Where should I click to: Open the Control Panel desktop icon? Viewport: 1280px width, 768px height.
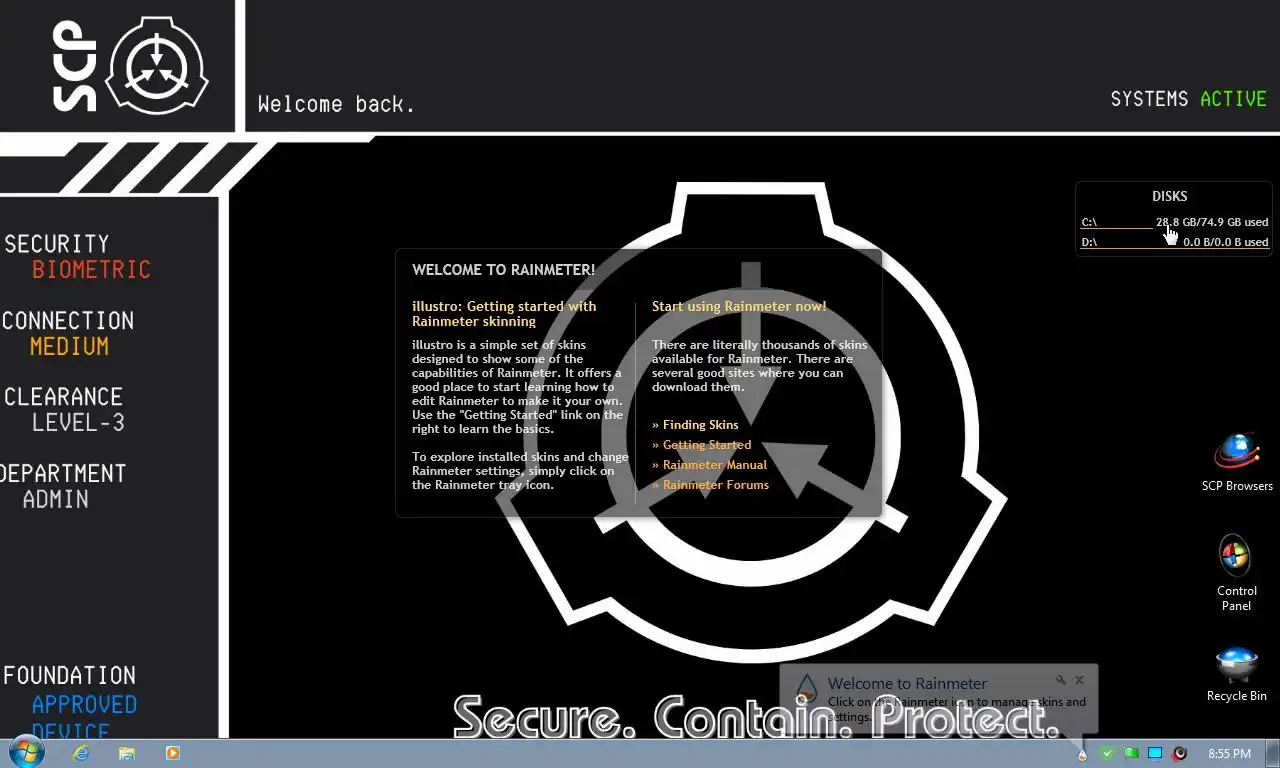(1236, 572)
